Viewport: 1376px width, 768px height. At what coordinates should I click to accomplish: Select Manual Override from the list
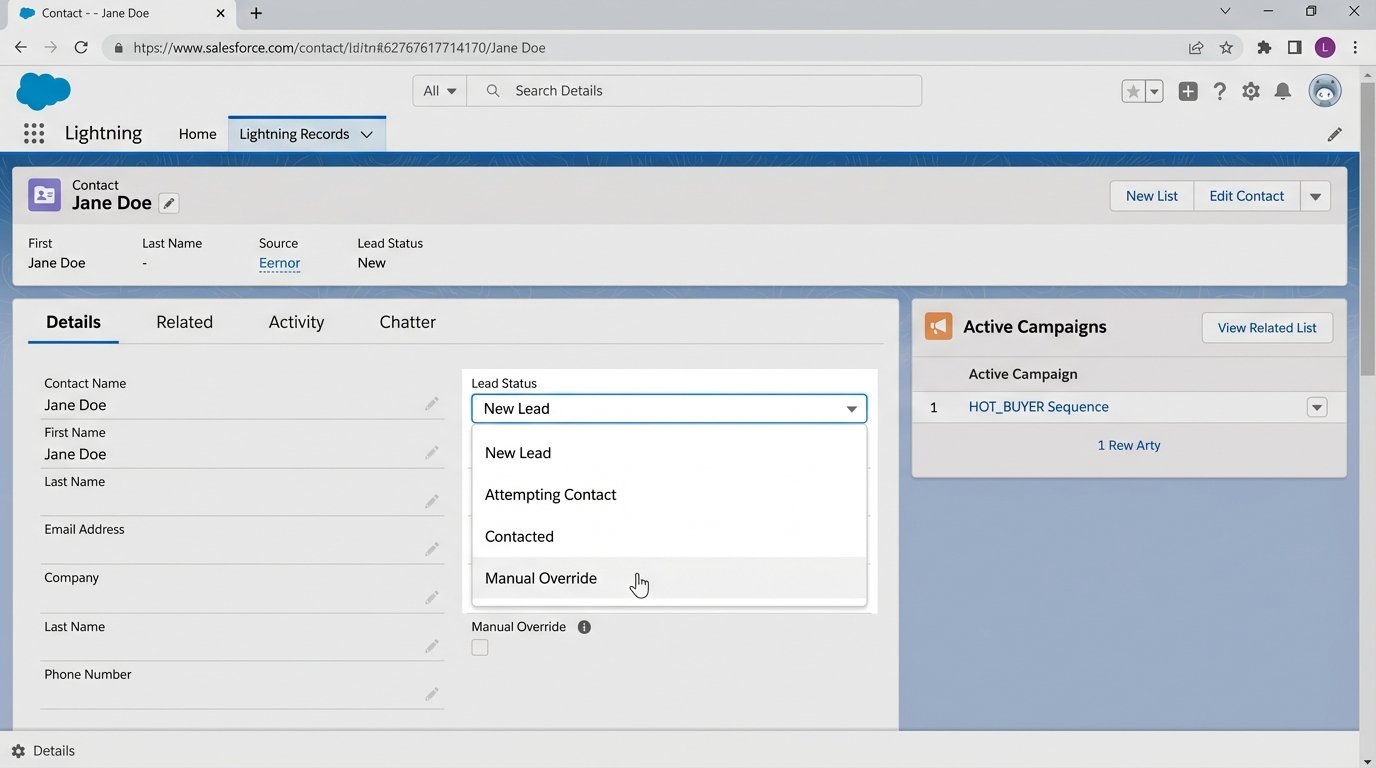pyautogui.click(x=541, y=578)
